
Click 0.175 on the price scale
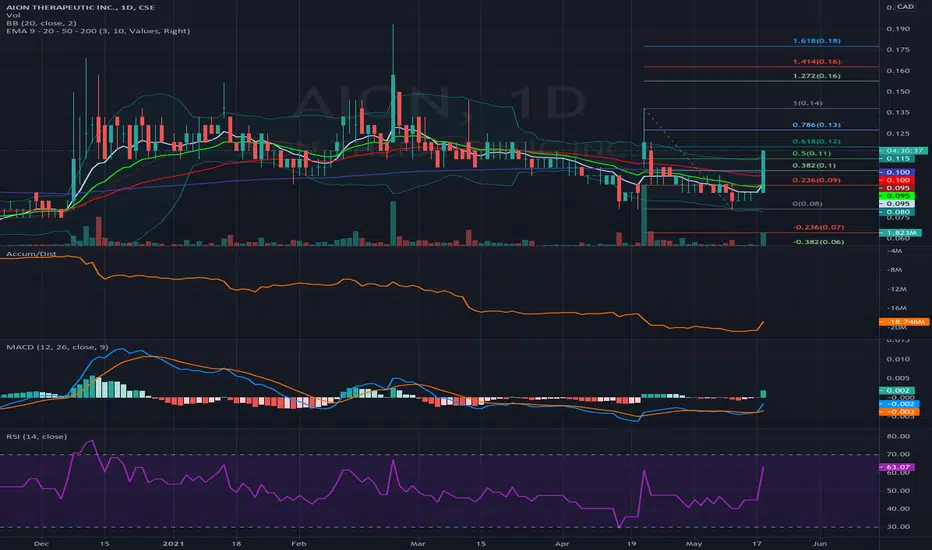pos(898,49)
